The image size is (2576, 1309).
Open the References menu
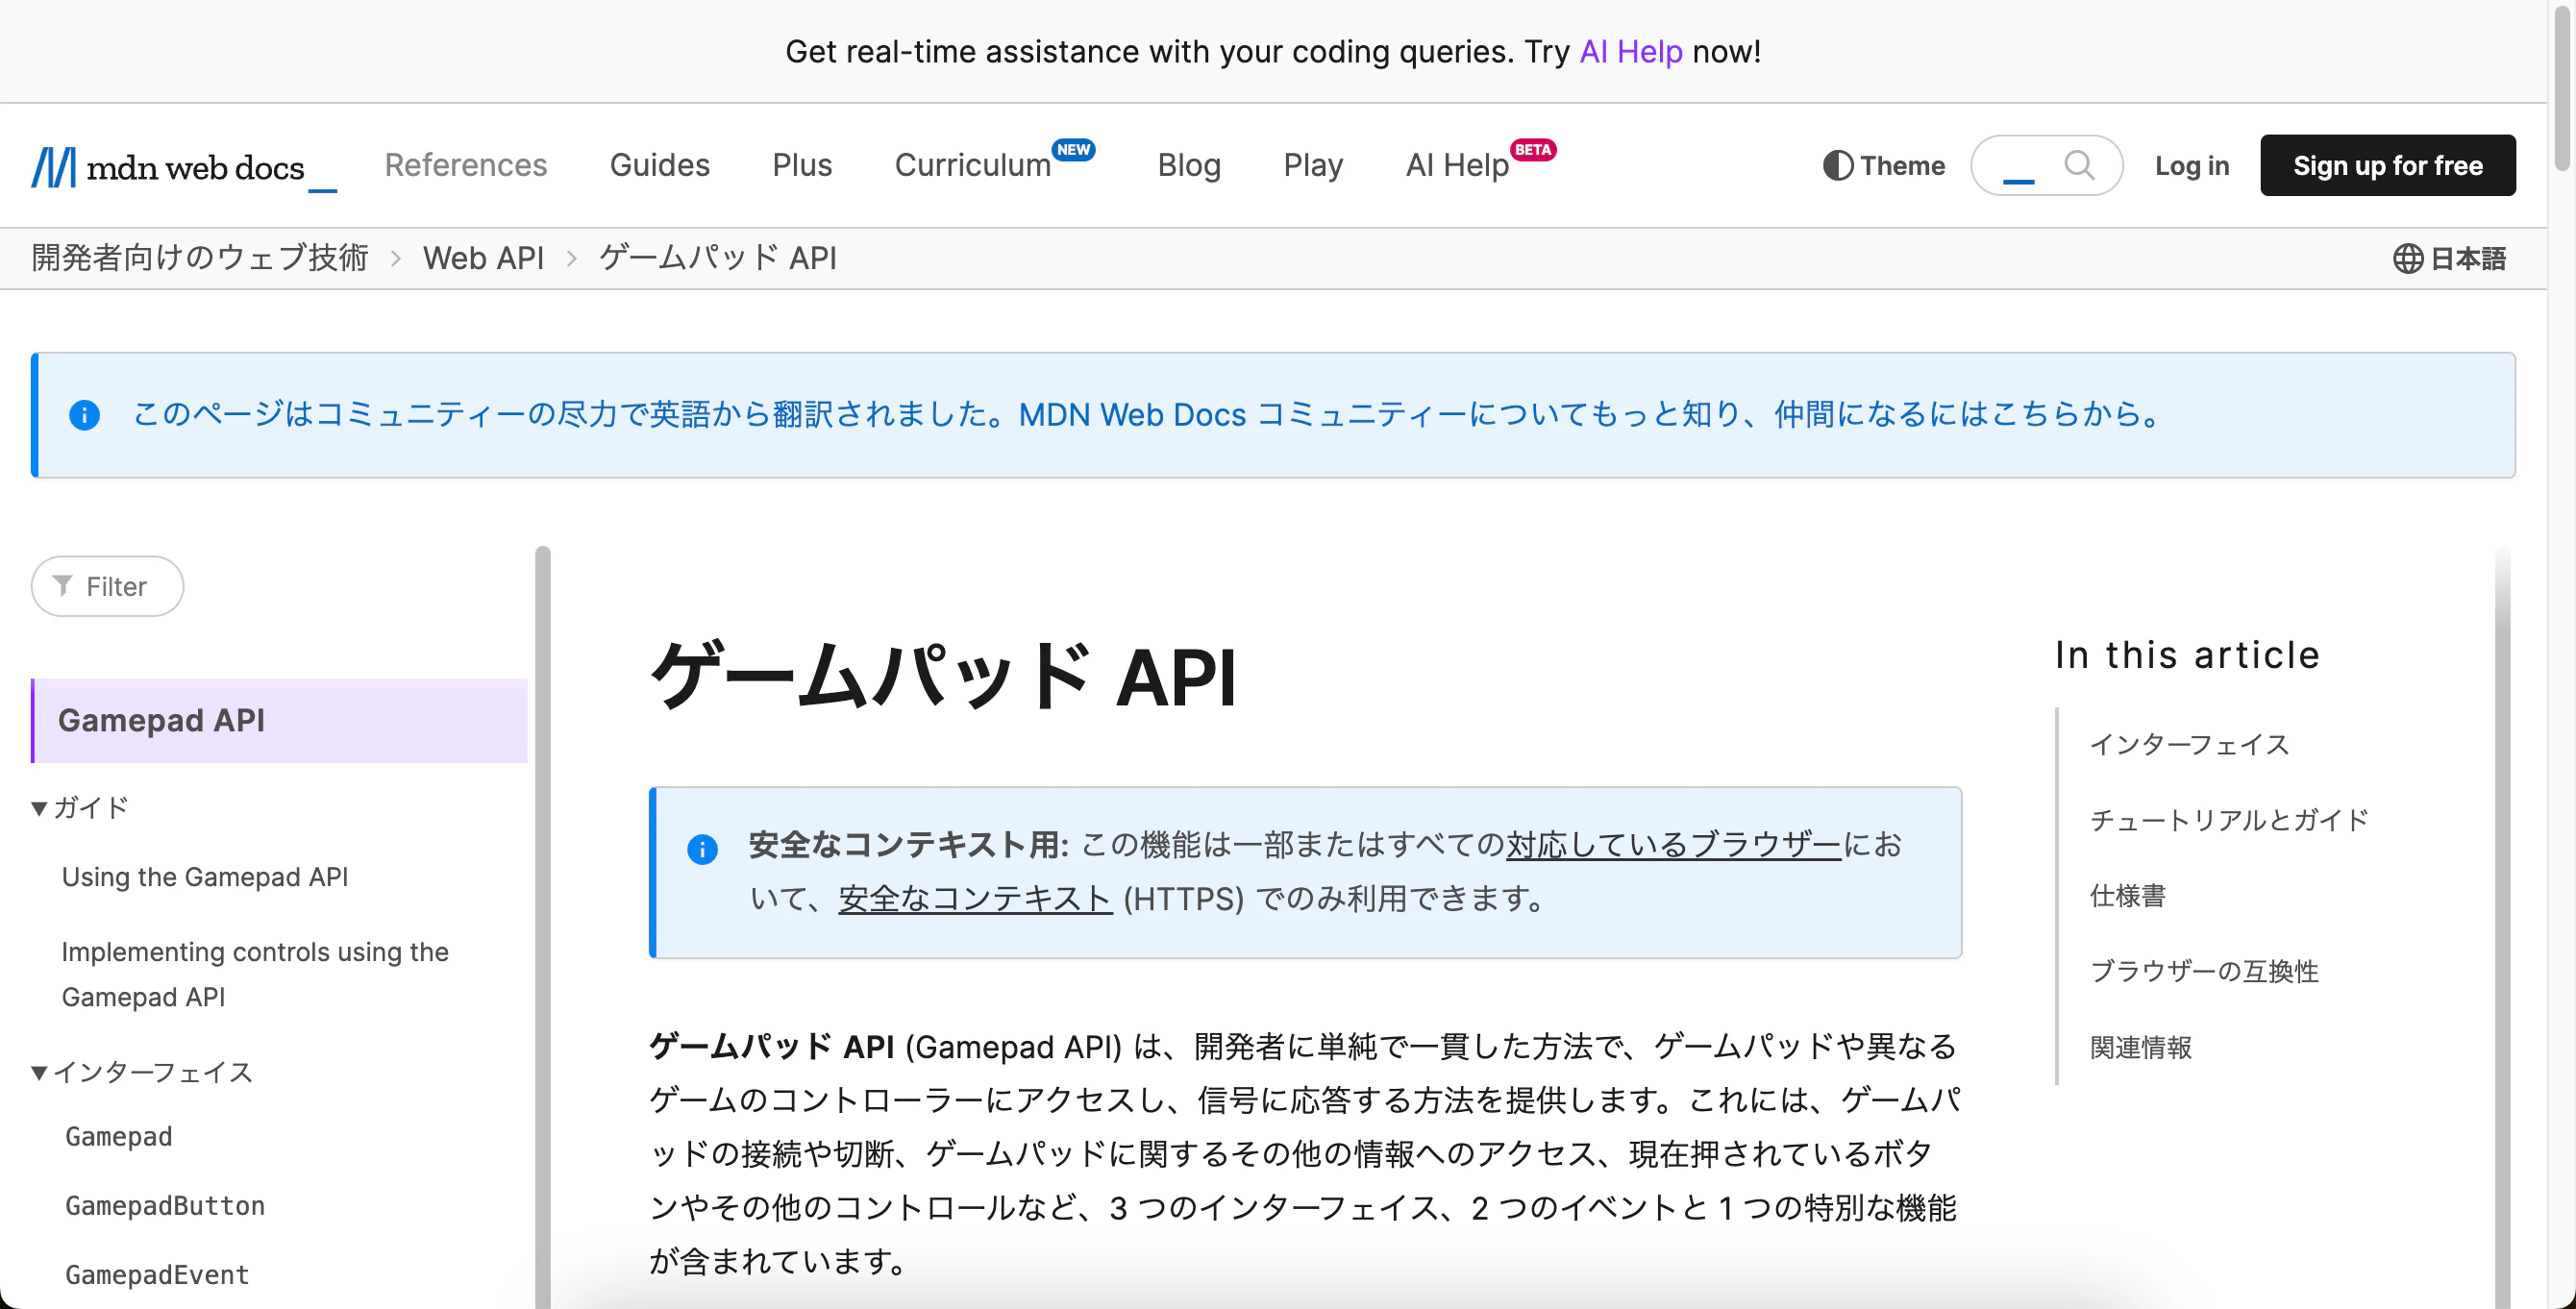pos(465,165)
